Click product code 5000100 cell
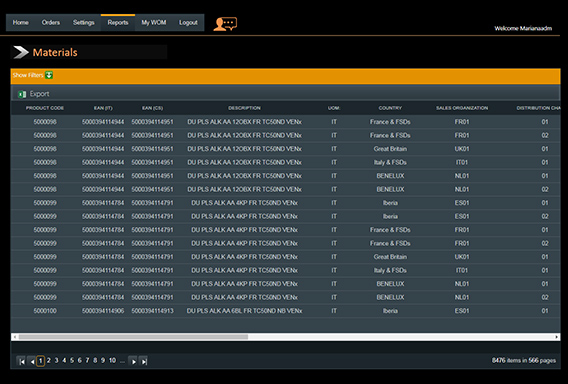The width and height of the screenshot is (568, 384). (x=45, y=311)
